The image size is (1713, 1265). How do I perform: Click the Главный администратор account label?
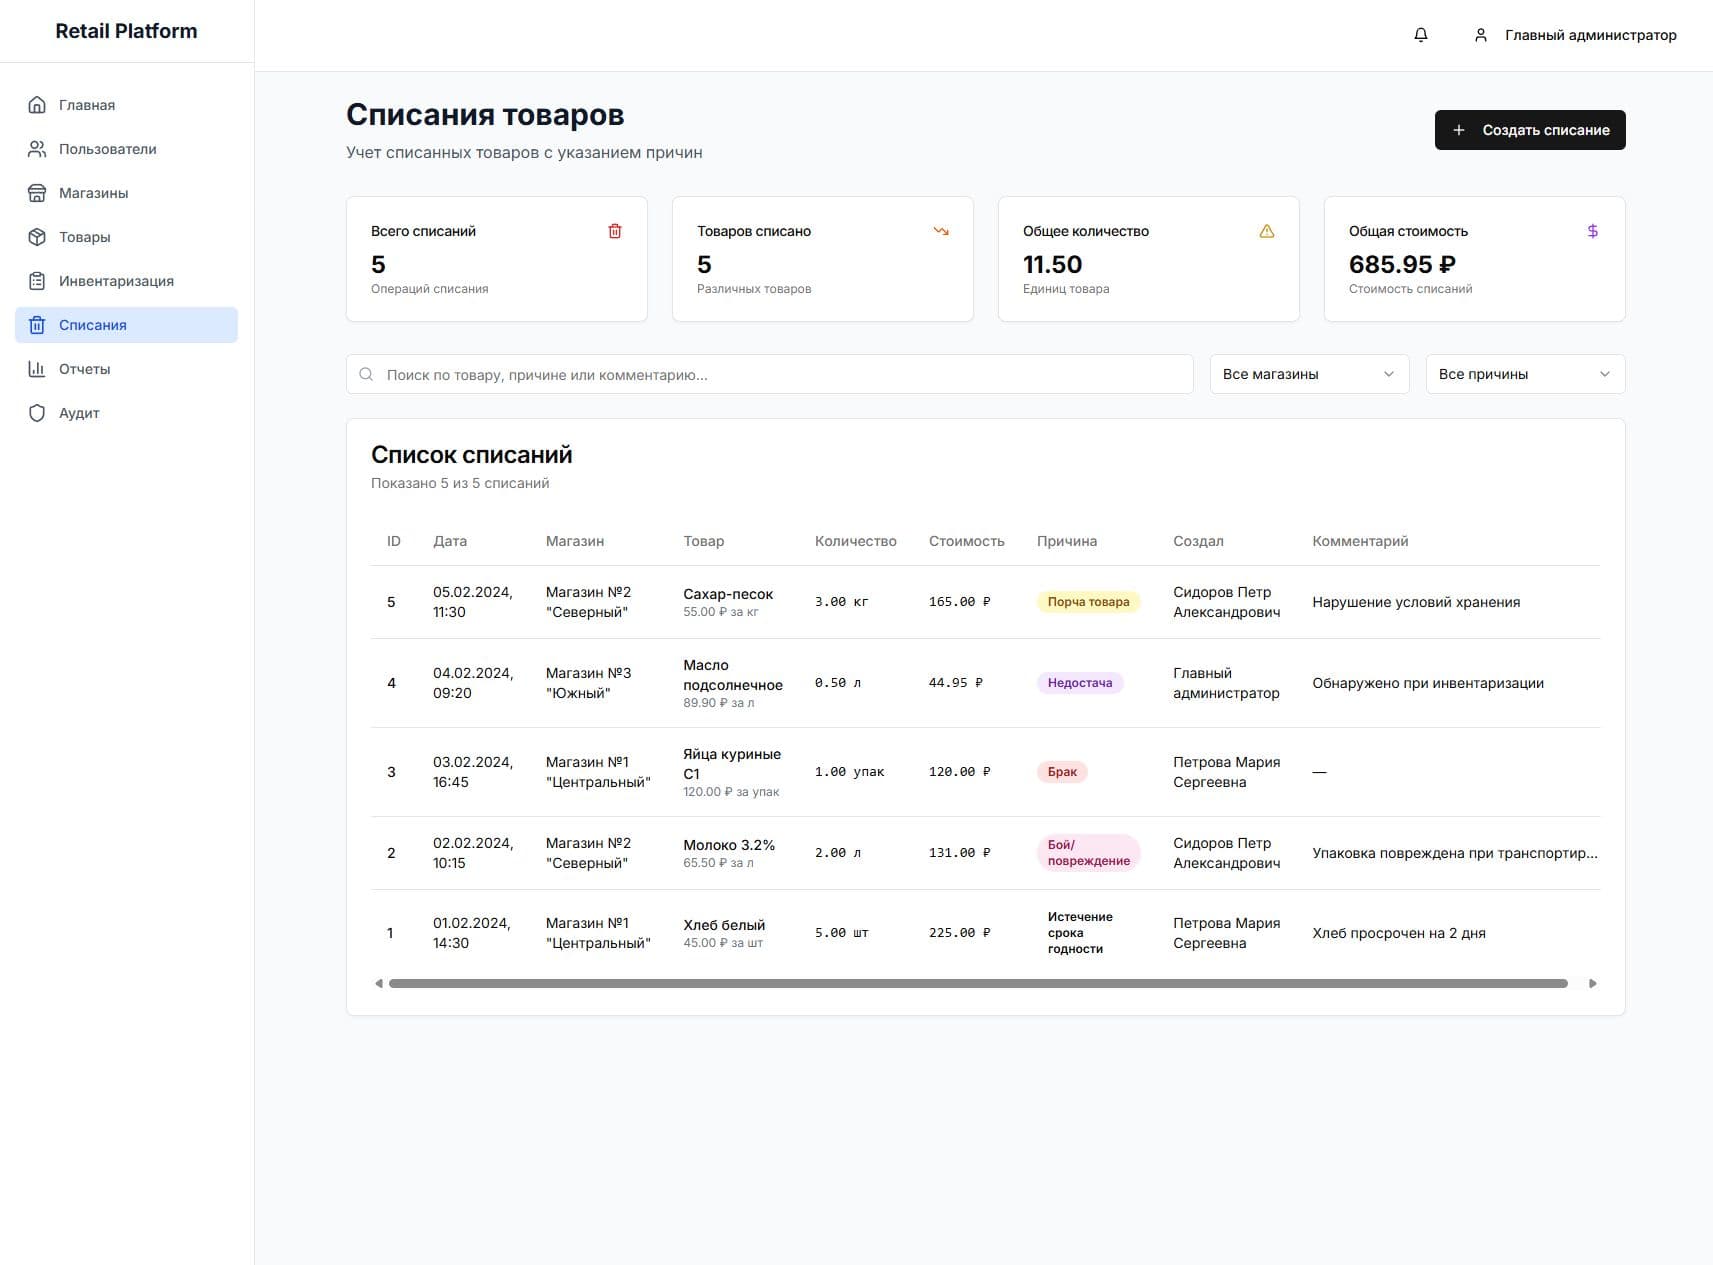1590,35
